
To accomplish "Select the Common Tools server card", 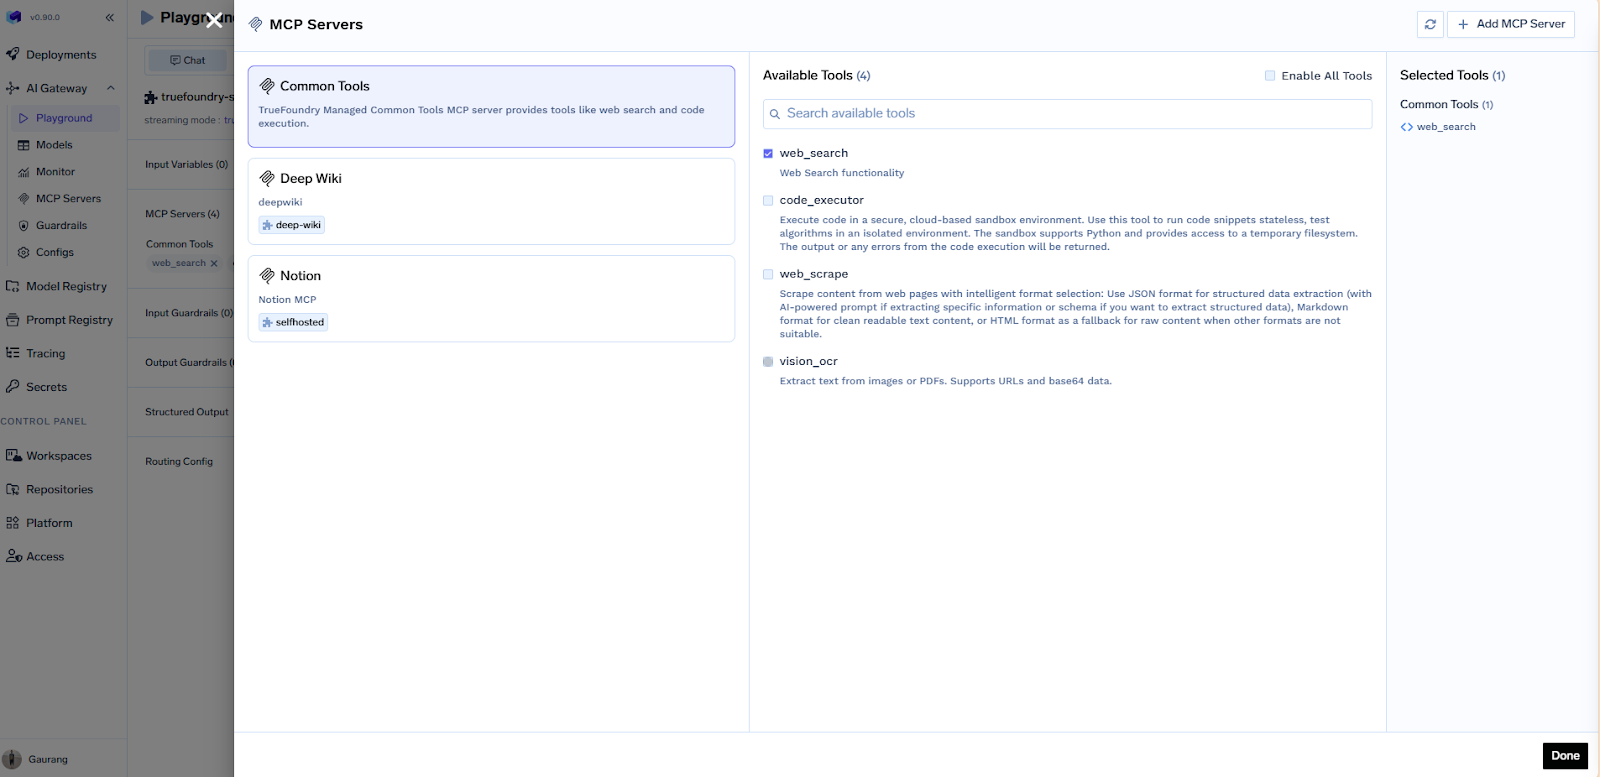I will pos(491,106).
